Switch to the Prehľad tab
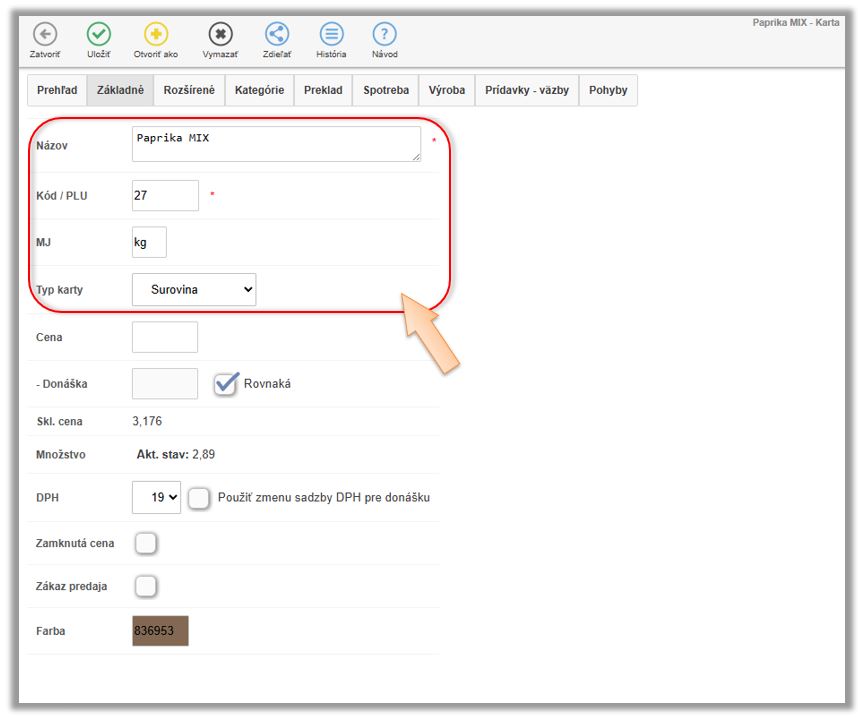The width and height of the screenshot is (858, 717). pyautogui.click(x=57, y=90)
